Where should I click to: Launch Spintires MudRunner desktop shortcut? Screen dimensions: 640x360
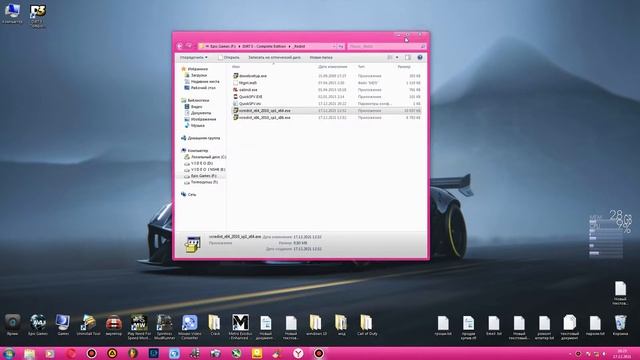tap(164, 327)
